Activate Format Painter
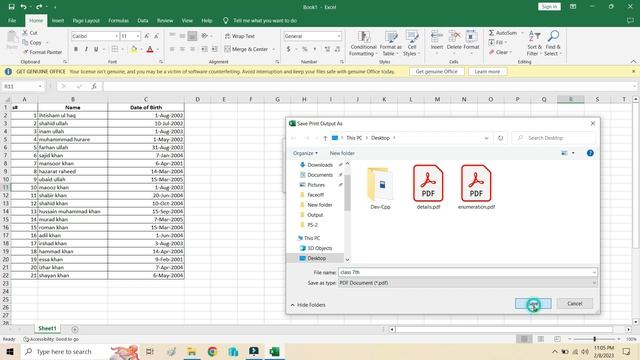Image resolution: width=640 pixels, height=360 pixels. click(42, 52)
